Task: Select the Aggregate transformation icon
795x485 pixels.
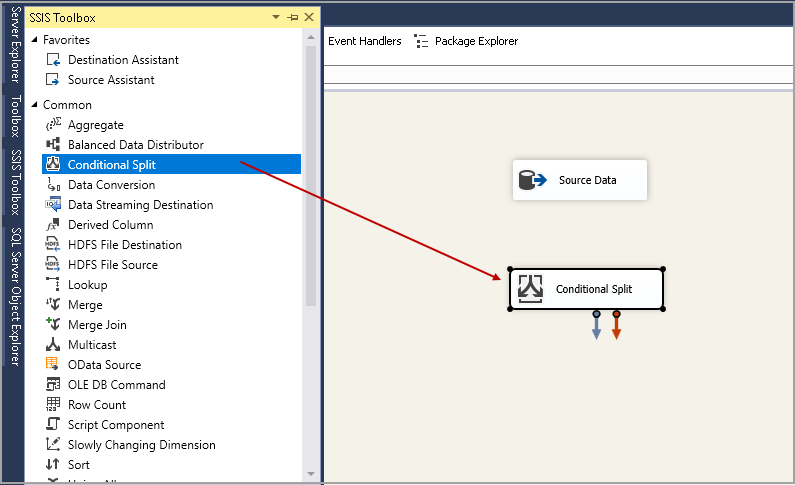Action: point(53,125)
